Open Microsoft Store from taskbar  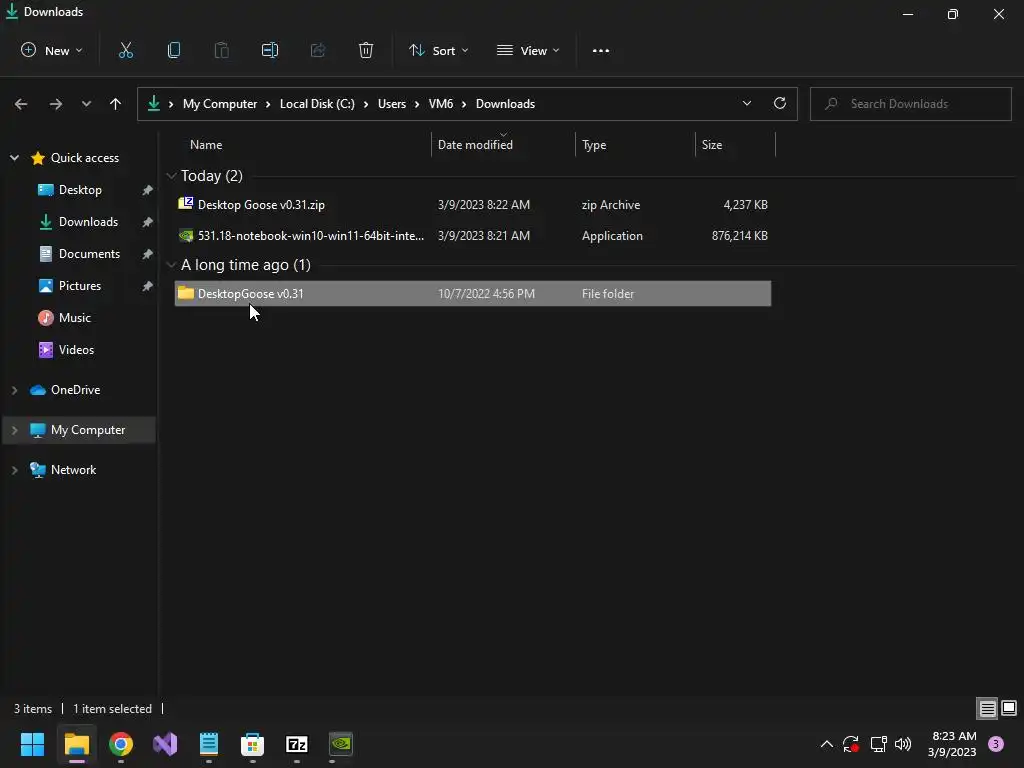pos(252,744)
